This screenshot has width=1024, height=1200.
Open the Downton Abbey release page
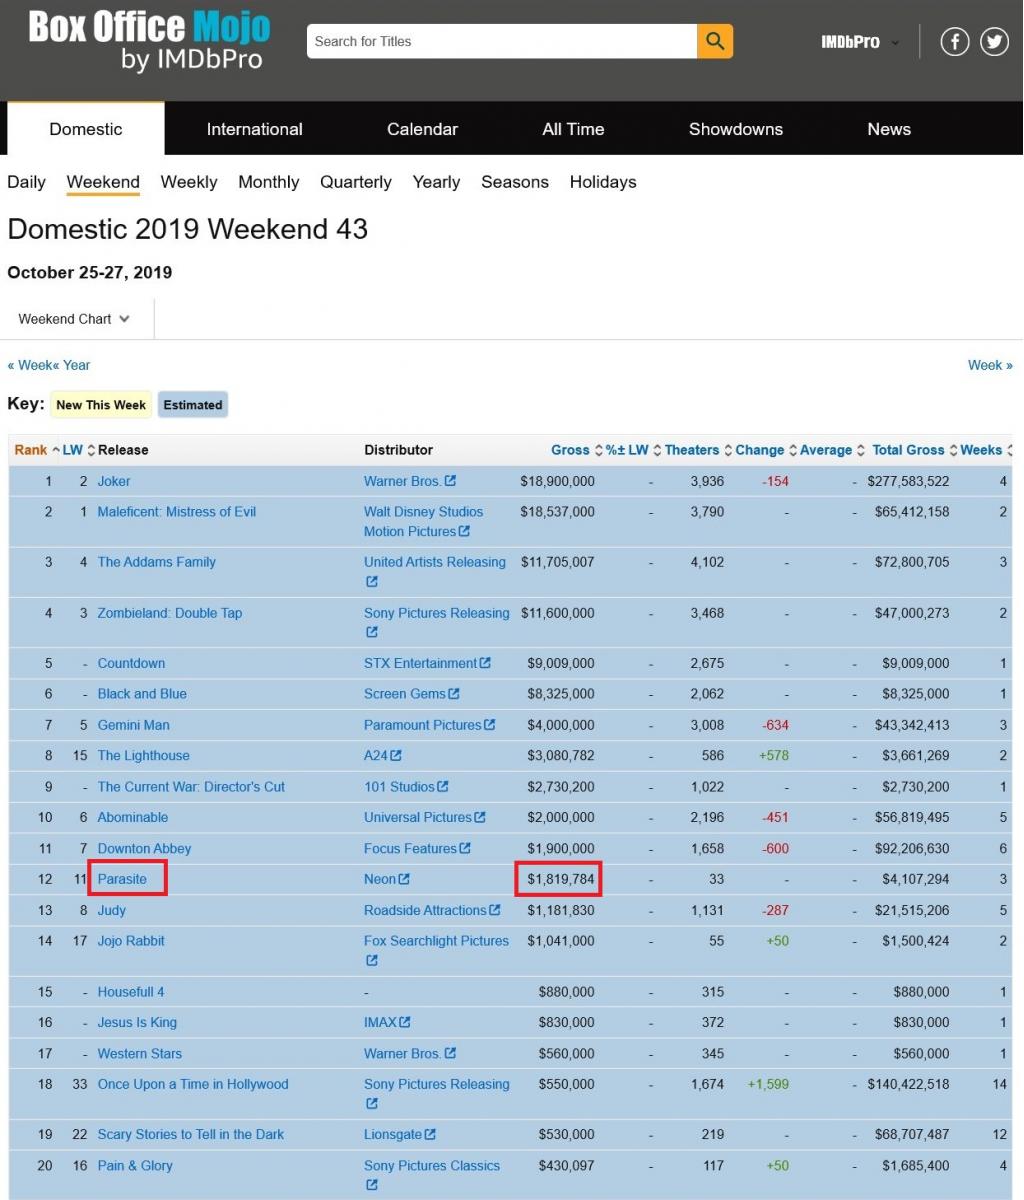point(144,848)
